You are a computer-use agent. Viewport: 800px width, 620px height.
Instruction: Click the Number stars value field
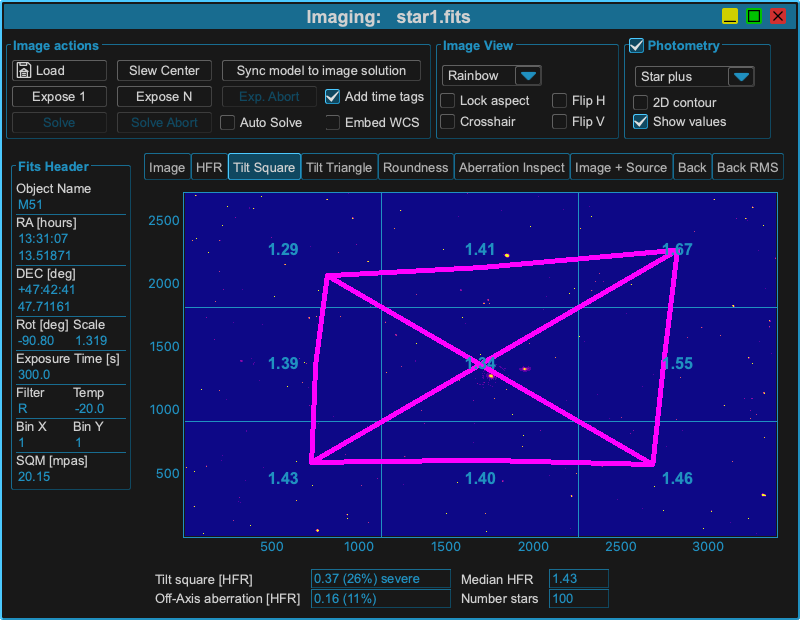tap(579, 599)
